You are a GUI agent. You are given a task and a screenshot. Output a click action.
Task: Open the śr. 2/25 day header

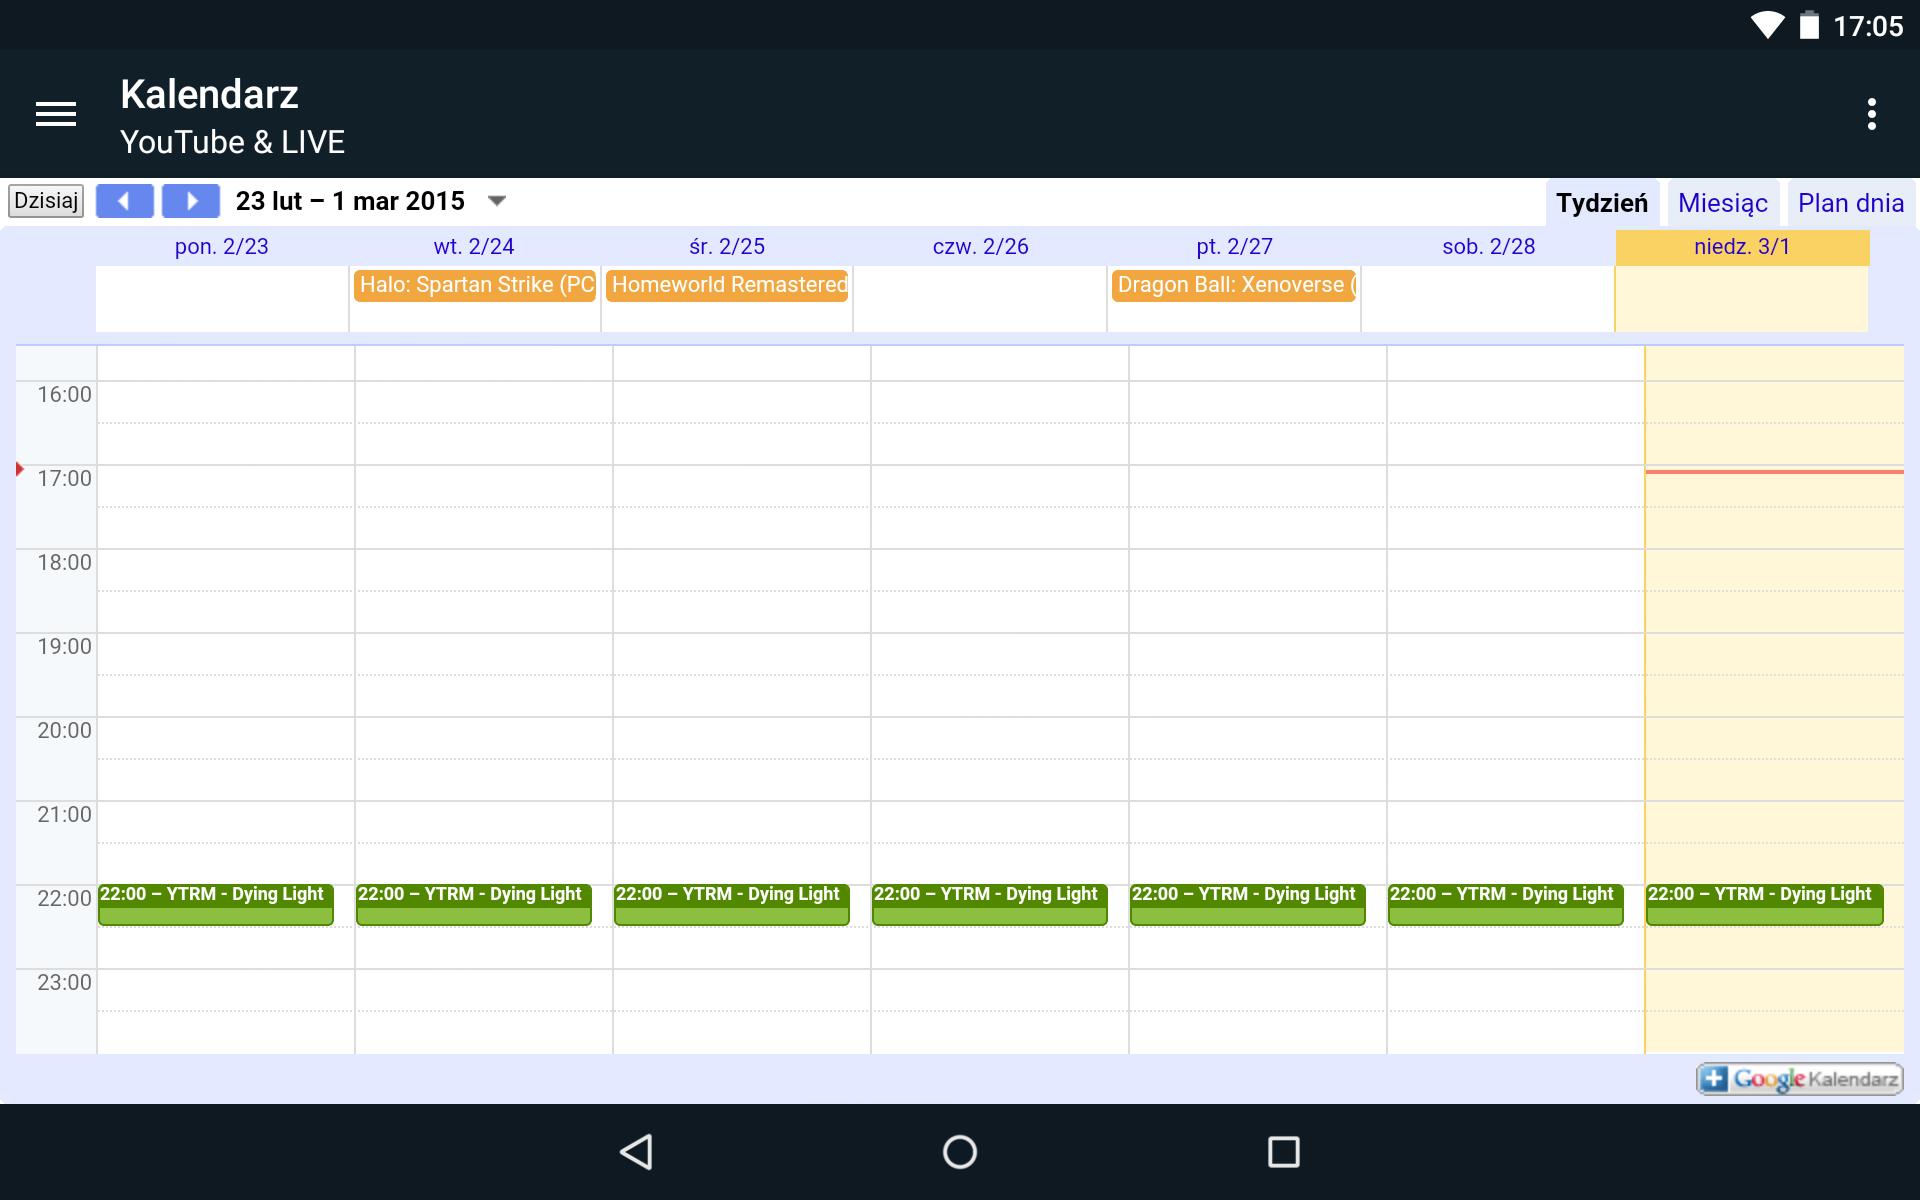(x=727, y=247)
